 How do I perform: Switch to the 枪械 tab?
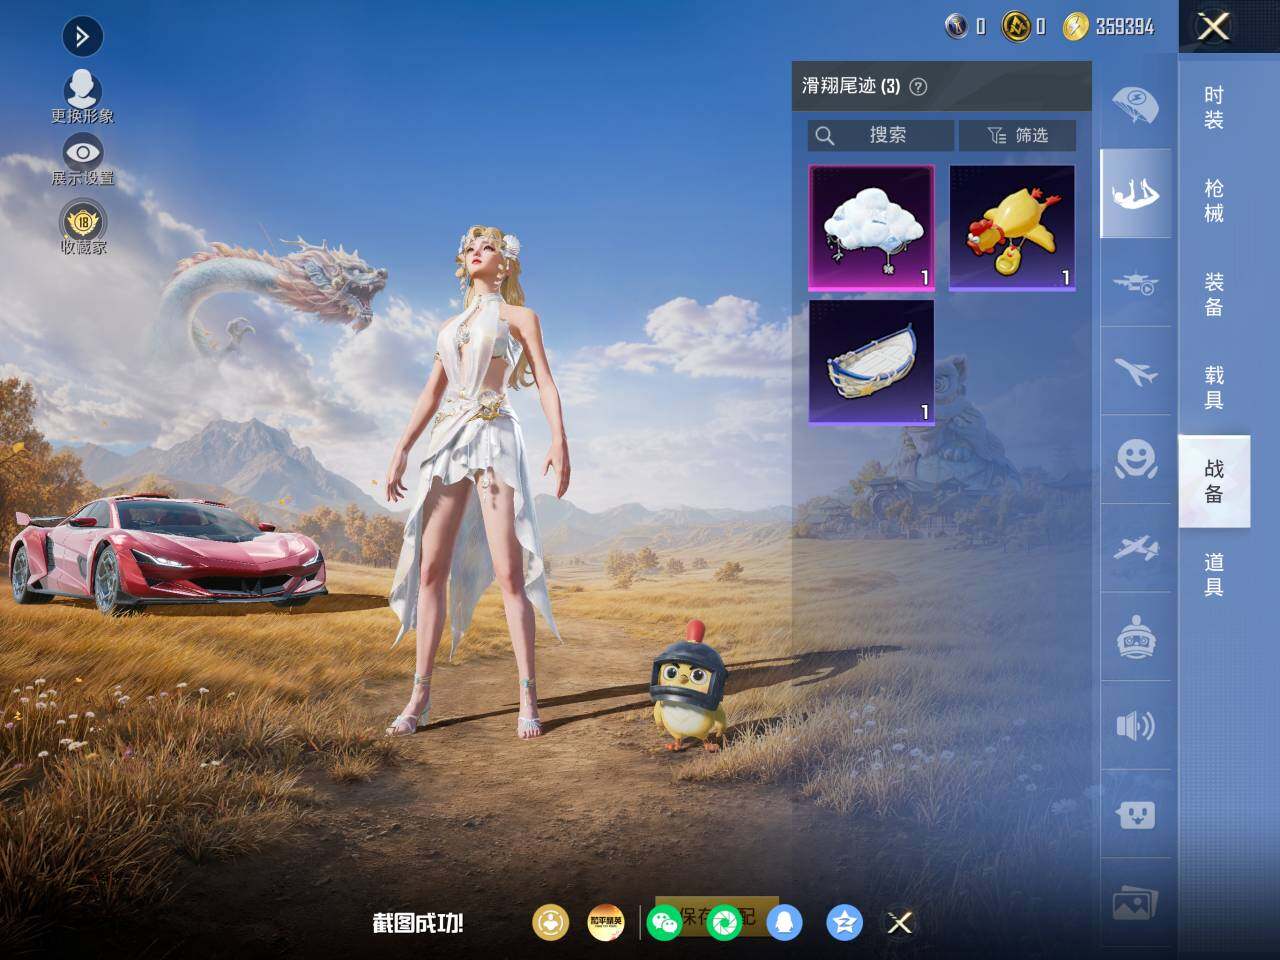[1214, 200]
